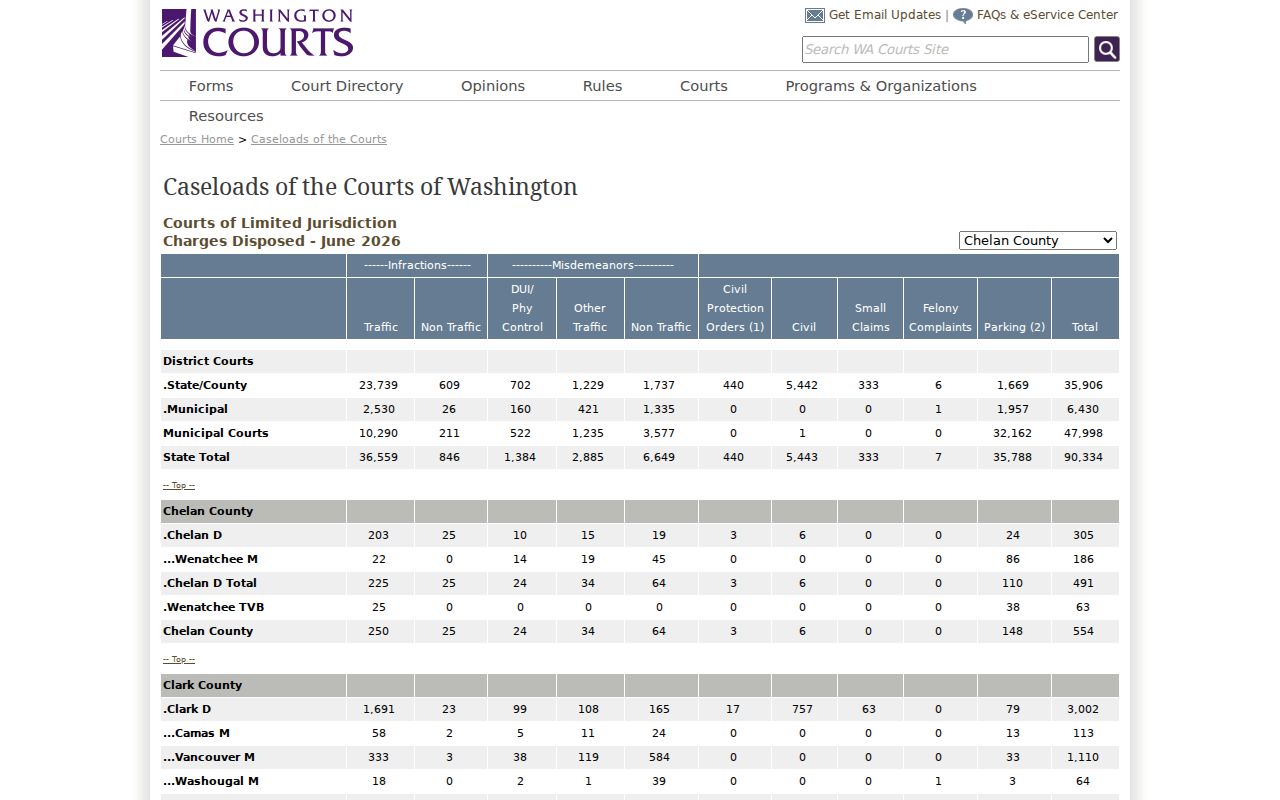Click Caseloads of the Courts breadcrumb
1280x800 pixels.
319,139
